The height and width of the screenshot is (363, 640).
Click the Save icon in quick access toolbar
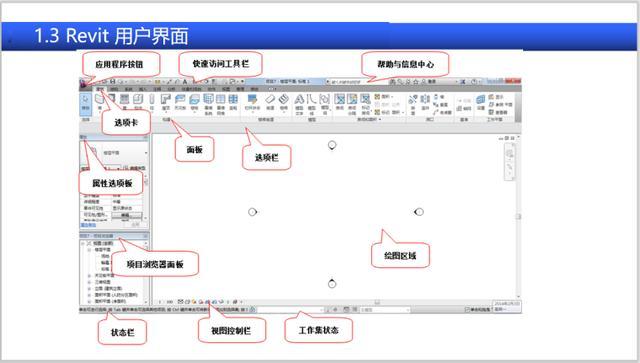(113, 81)
